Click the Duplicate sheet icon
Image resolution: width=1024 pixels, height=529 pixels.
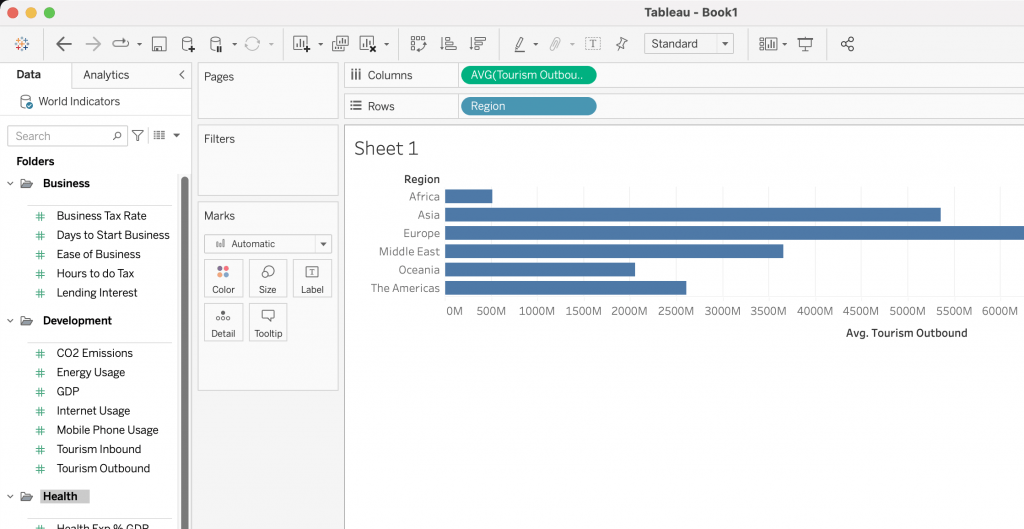coord(340,44)
